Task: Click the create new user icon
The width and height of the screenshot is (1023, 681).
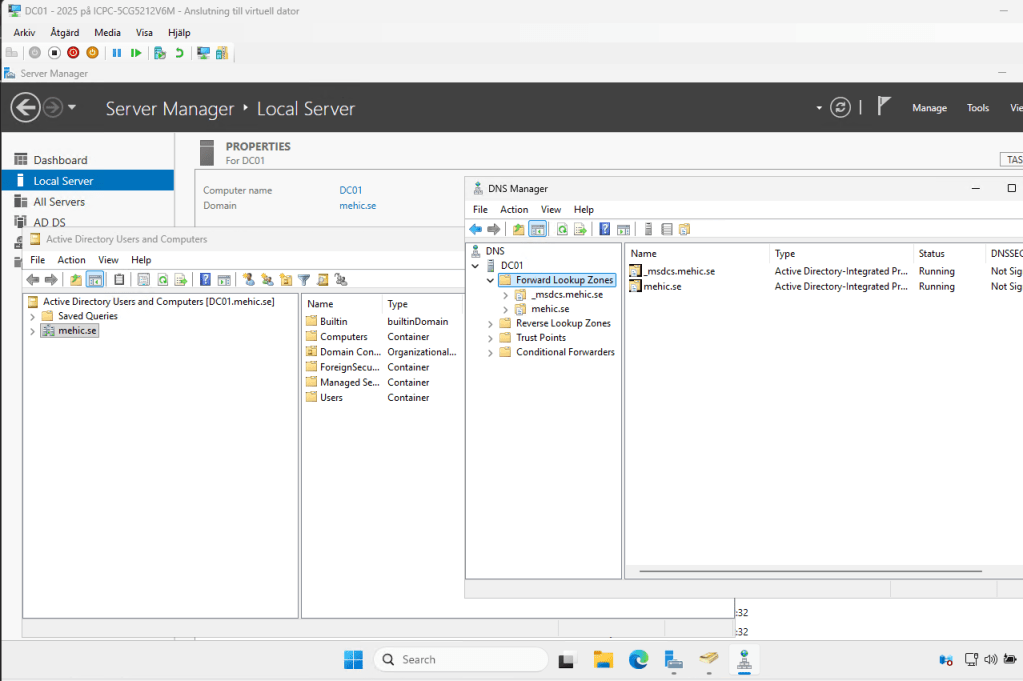Action: click(249, 280)
